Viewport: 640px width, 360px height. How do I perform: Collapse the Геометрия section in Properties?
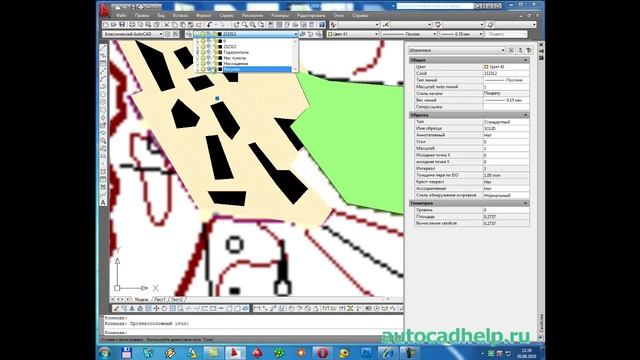[525, 203]
